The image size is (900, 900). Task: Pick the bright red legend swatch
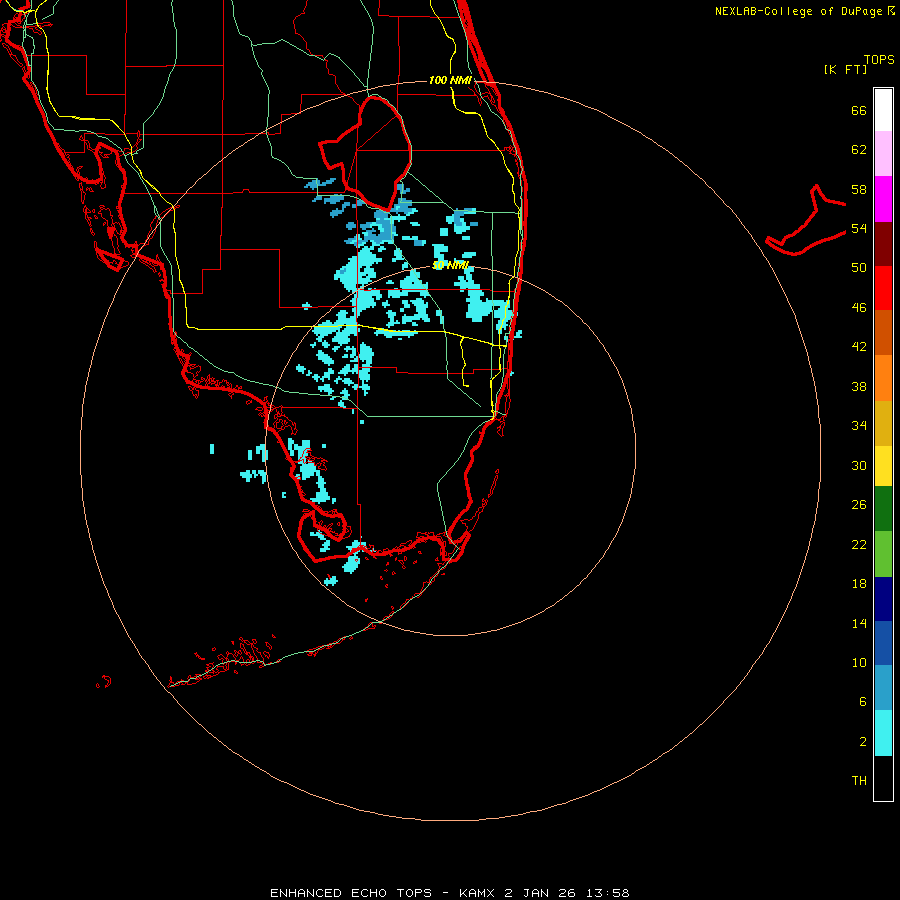pos(883,288)
